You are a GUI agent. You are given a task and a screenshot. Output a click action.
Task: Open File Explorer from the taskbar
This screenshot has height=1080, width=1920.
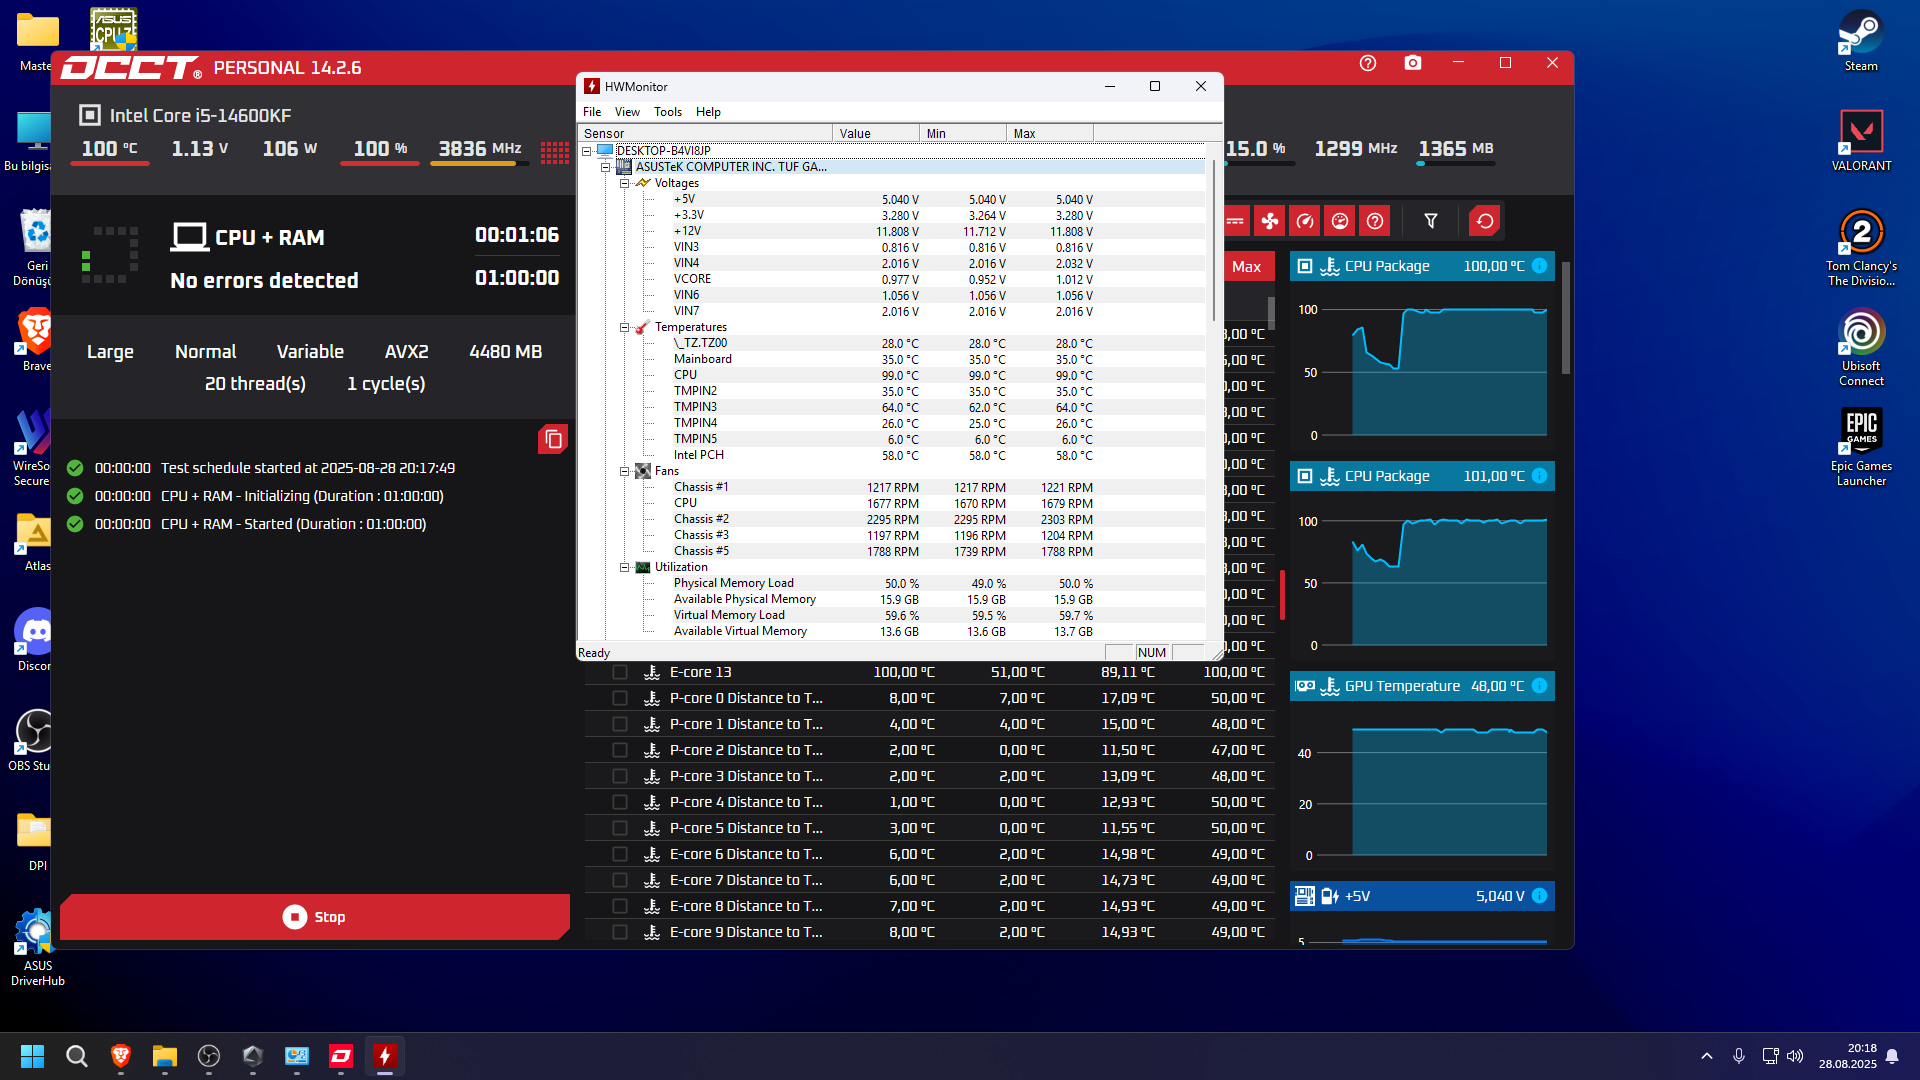coord(165,1056)
